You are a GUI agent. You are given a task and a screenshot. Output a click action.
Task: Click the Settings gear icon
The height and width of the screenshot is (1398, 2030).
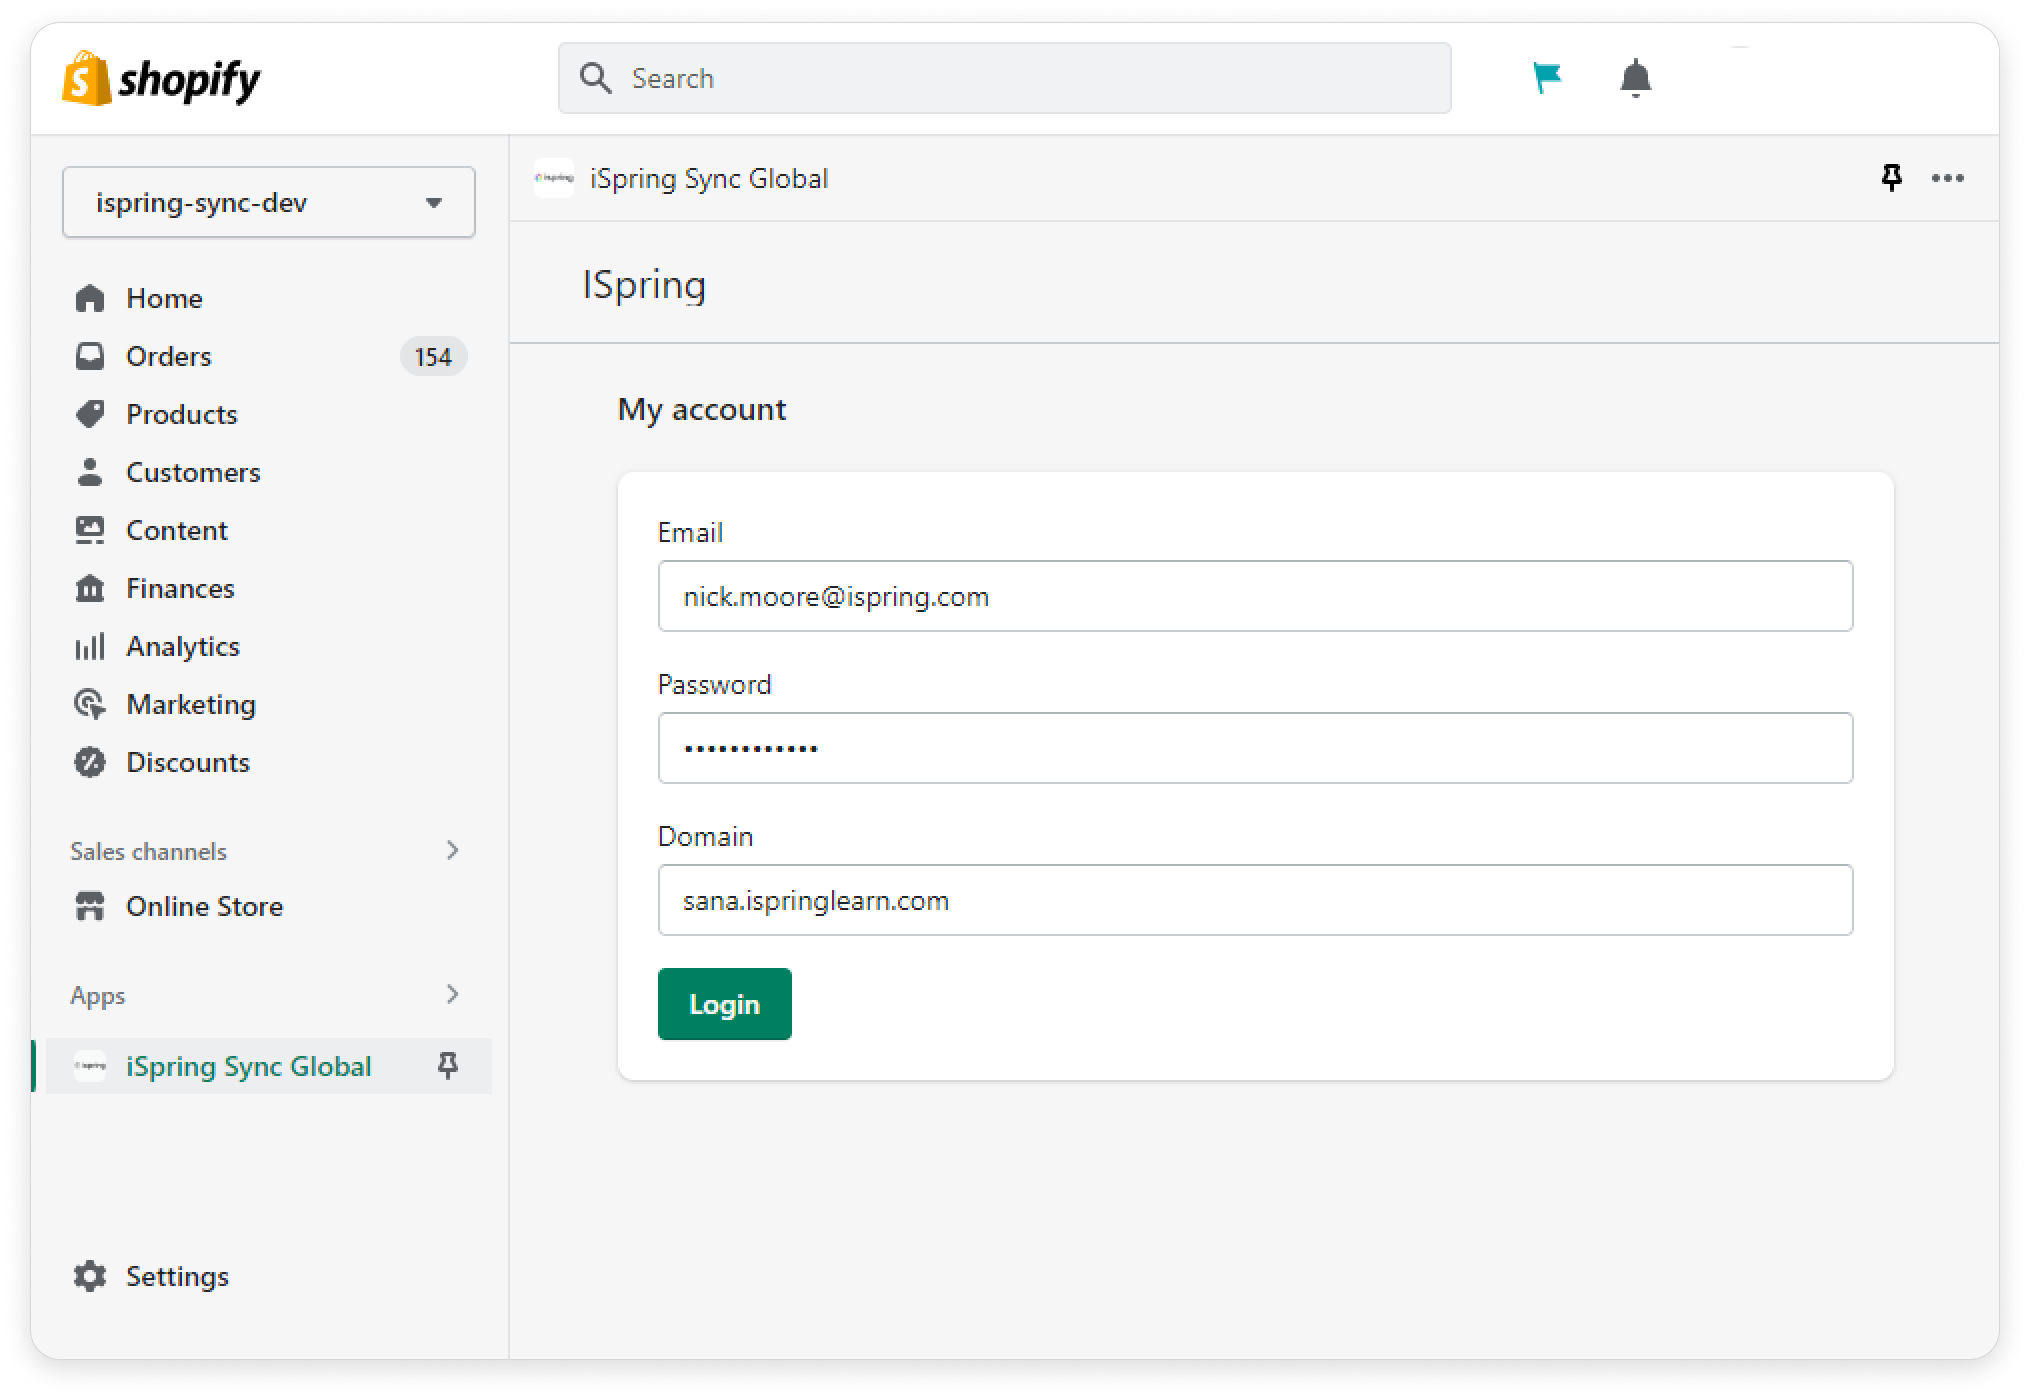pyautogui.click(x=90, y=1276)
